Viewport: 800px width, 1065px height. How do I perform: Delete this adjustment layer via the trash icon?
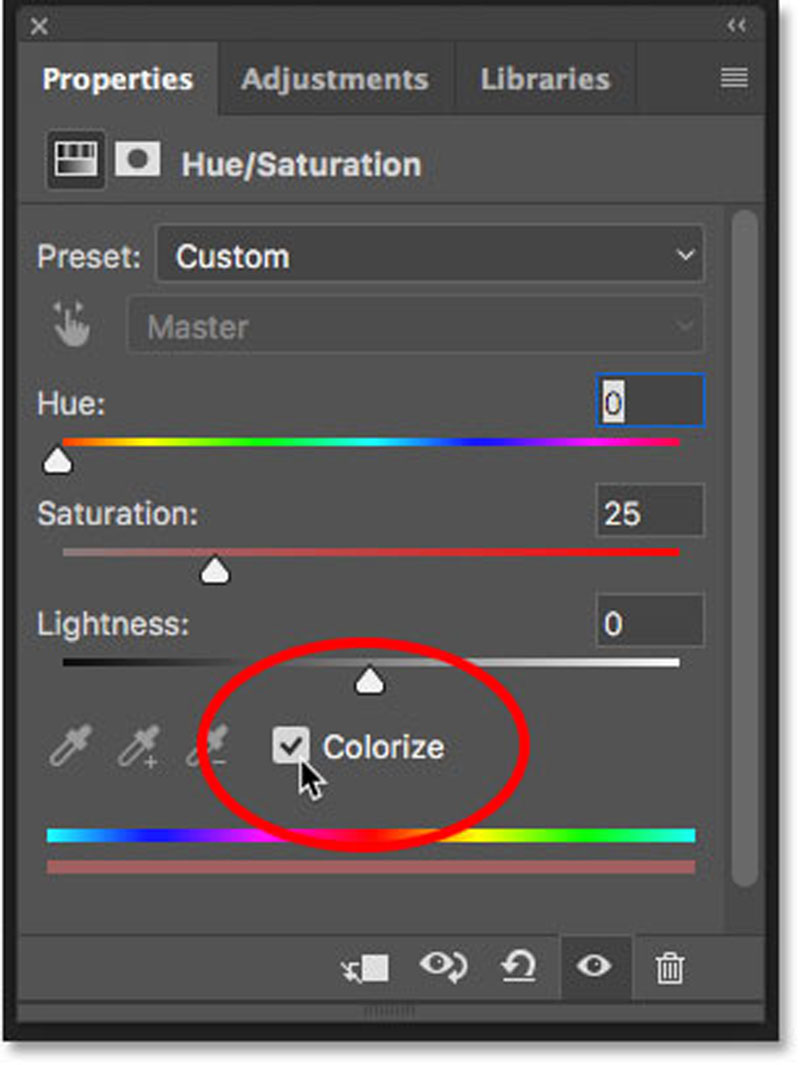669,967
